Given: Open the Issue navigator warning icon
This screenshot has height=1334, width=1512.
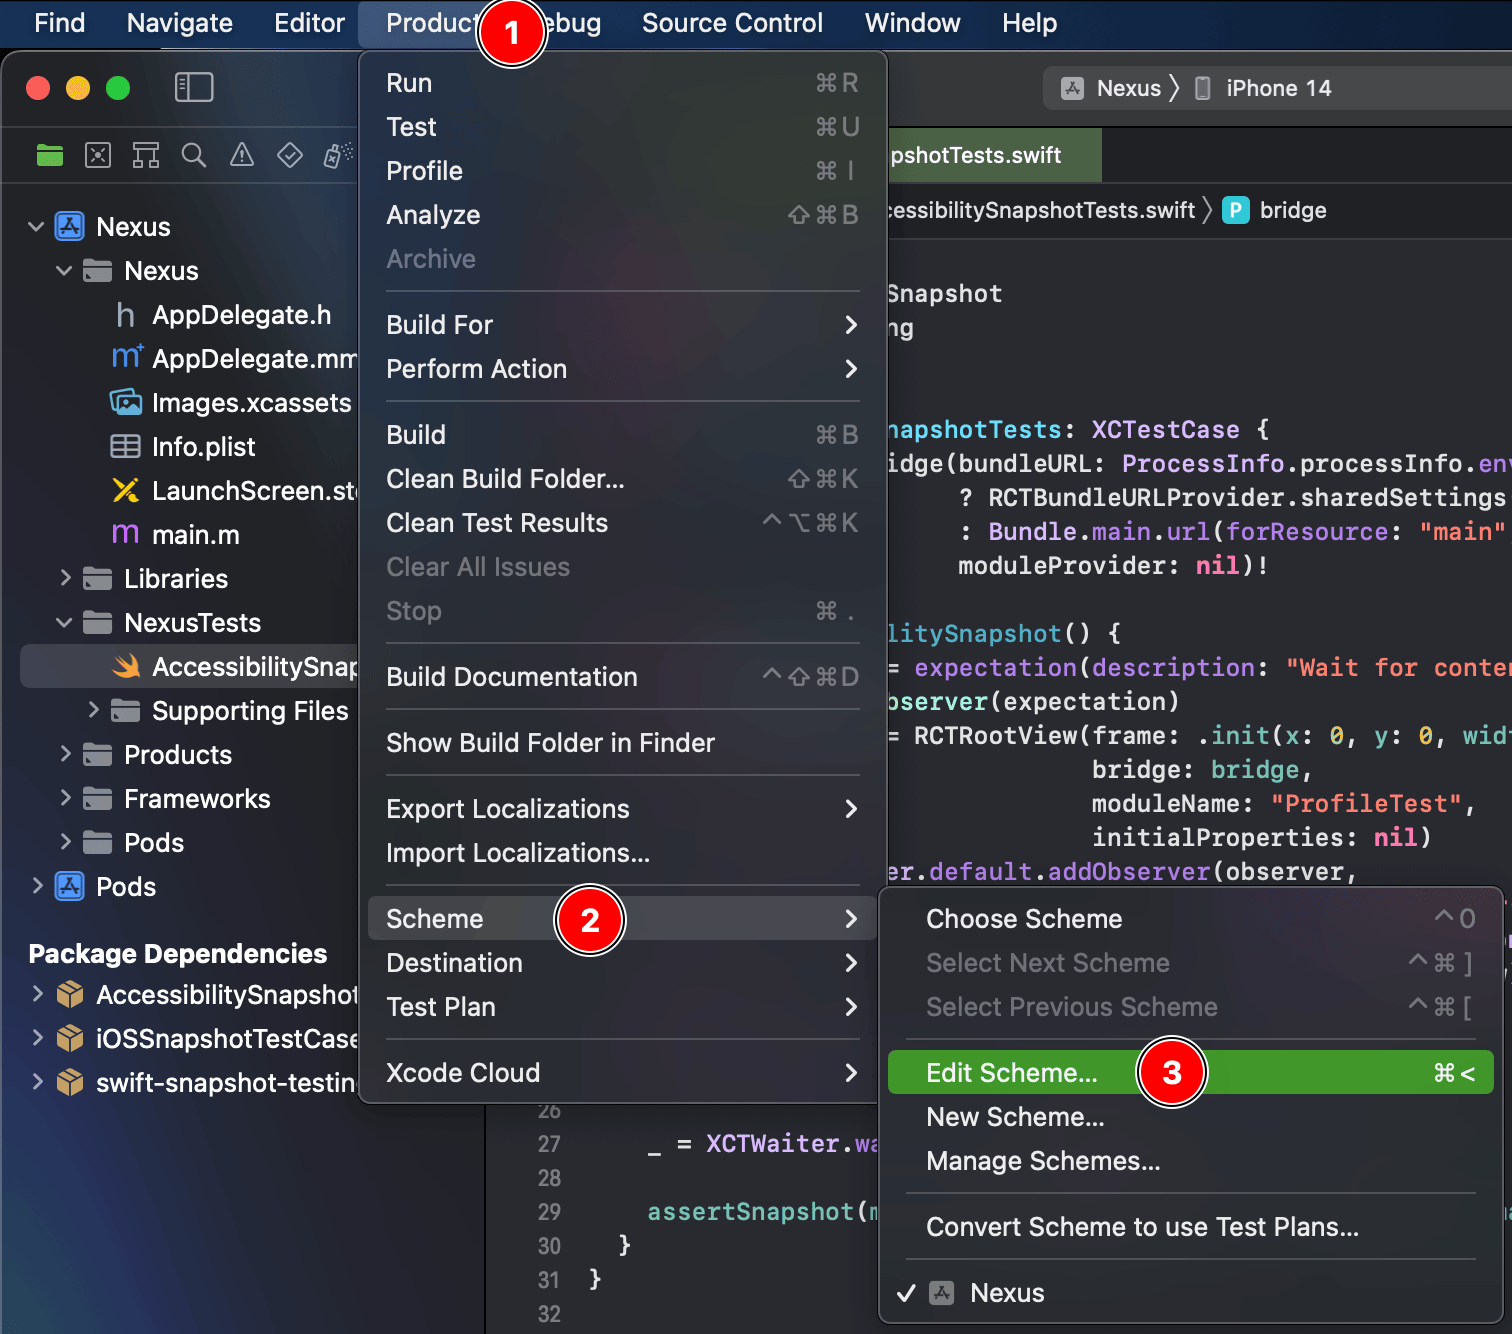Looking at the screenshot, I should (x=242, y=155).
